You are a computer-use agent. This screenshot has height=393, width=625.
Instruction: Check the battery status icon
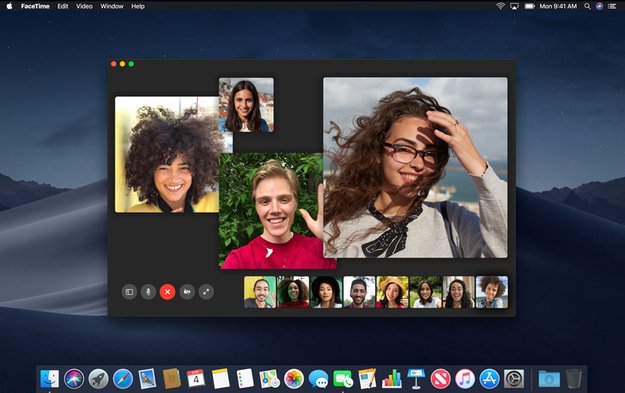[530, 6]
